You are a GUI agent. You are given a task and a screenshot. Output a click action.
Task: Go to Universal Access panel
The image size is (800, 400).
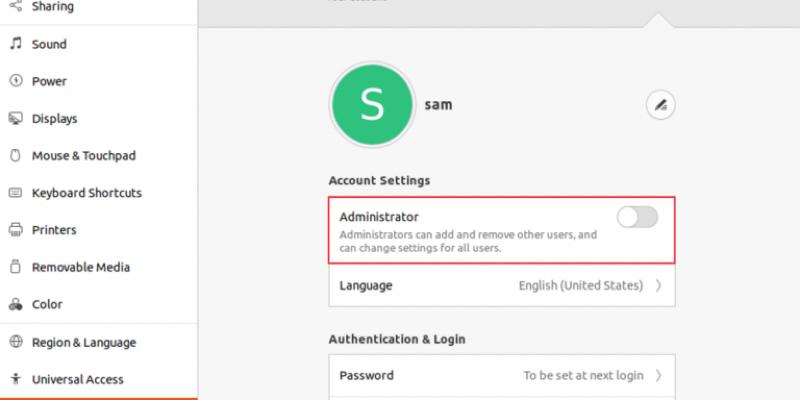[78, 379]
